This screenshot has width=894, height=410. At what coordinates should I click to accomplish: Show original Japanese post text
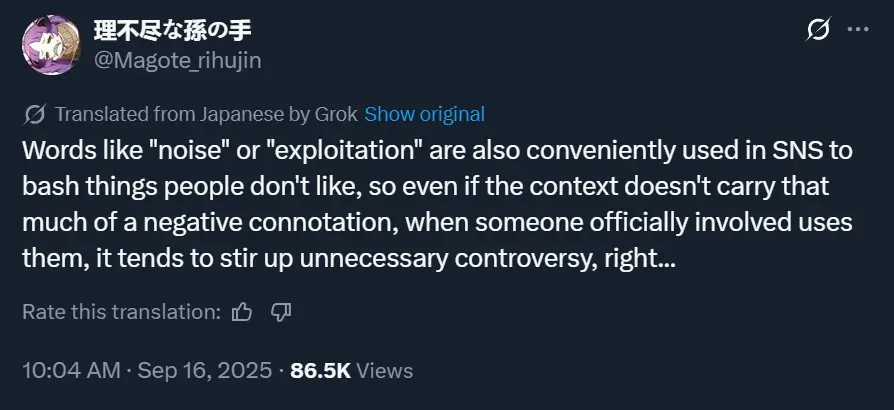(424, 114)
